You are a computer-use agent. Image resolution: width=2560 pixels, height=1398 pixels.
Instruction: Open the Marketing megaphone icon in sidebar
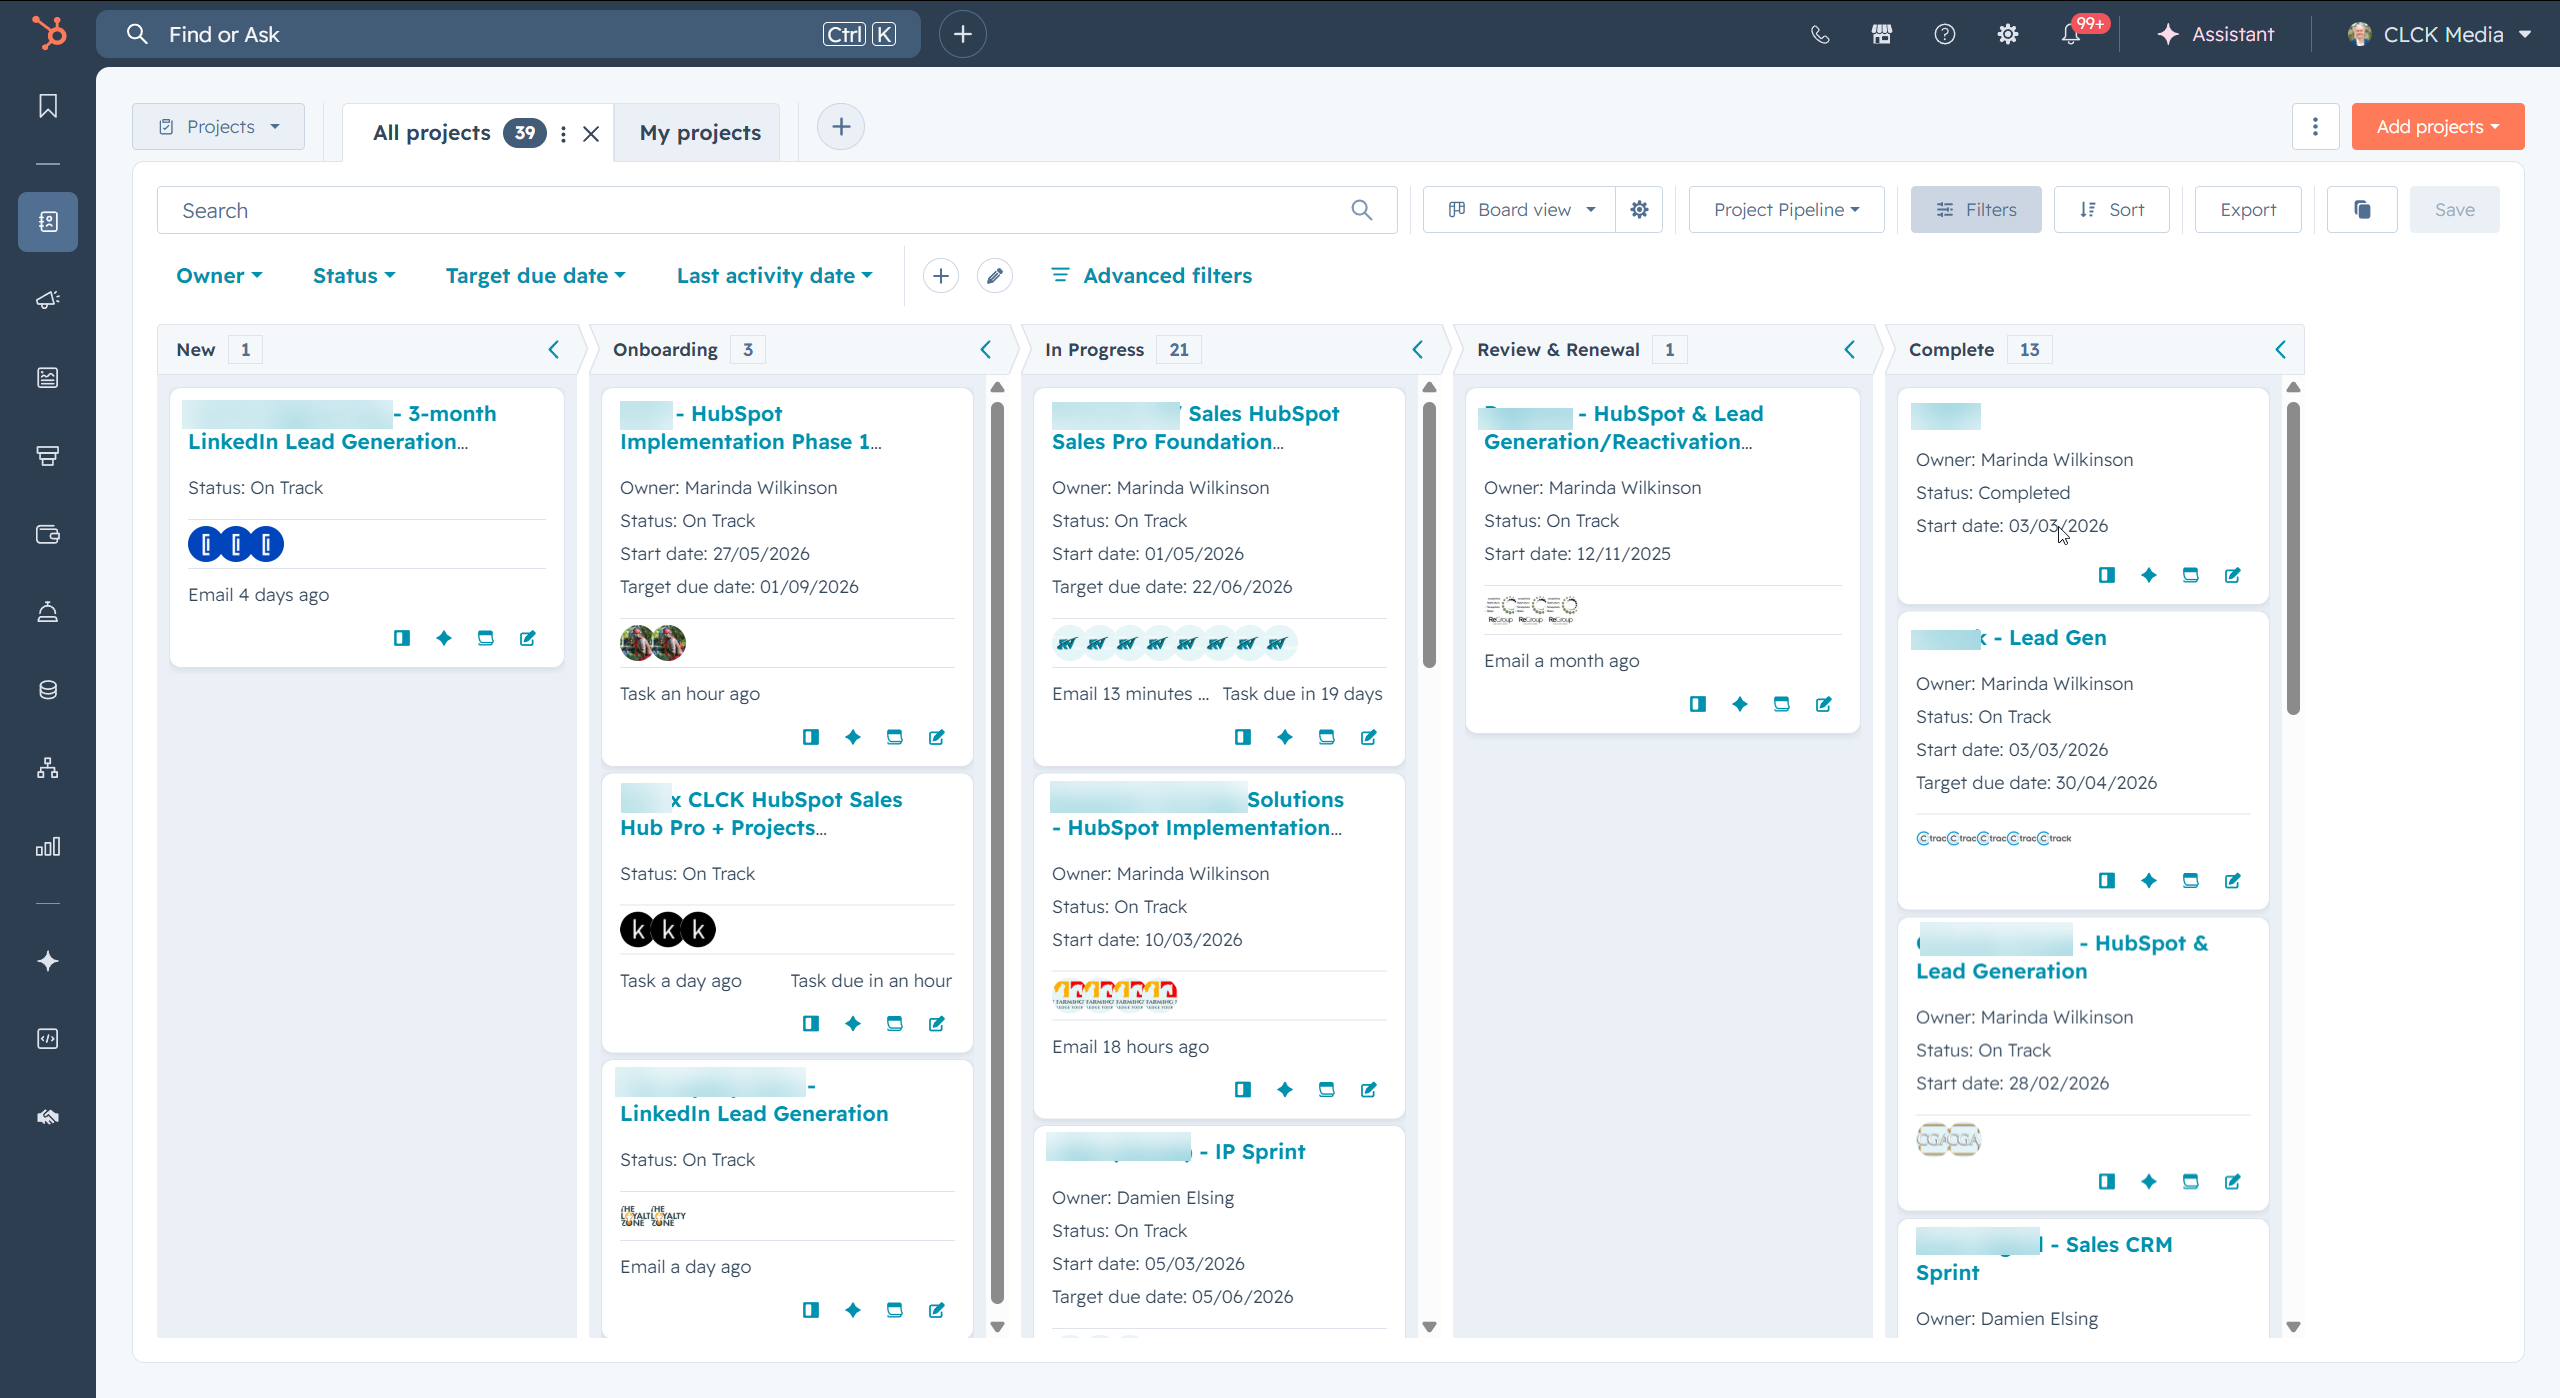[48, 299]
